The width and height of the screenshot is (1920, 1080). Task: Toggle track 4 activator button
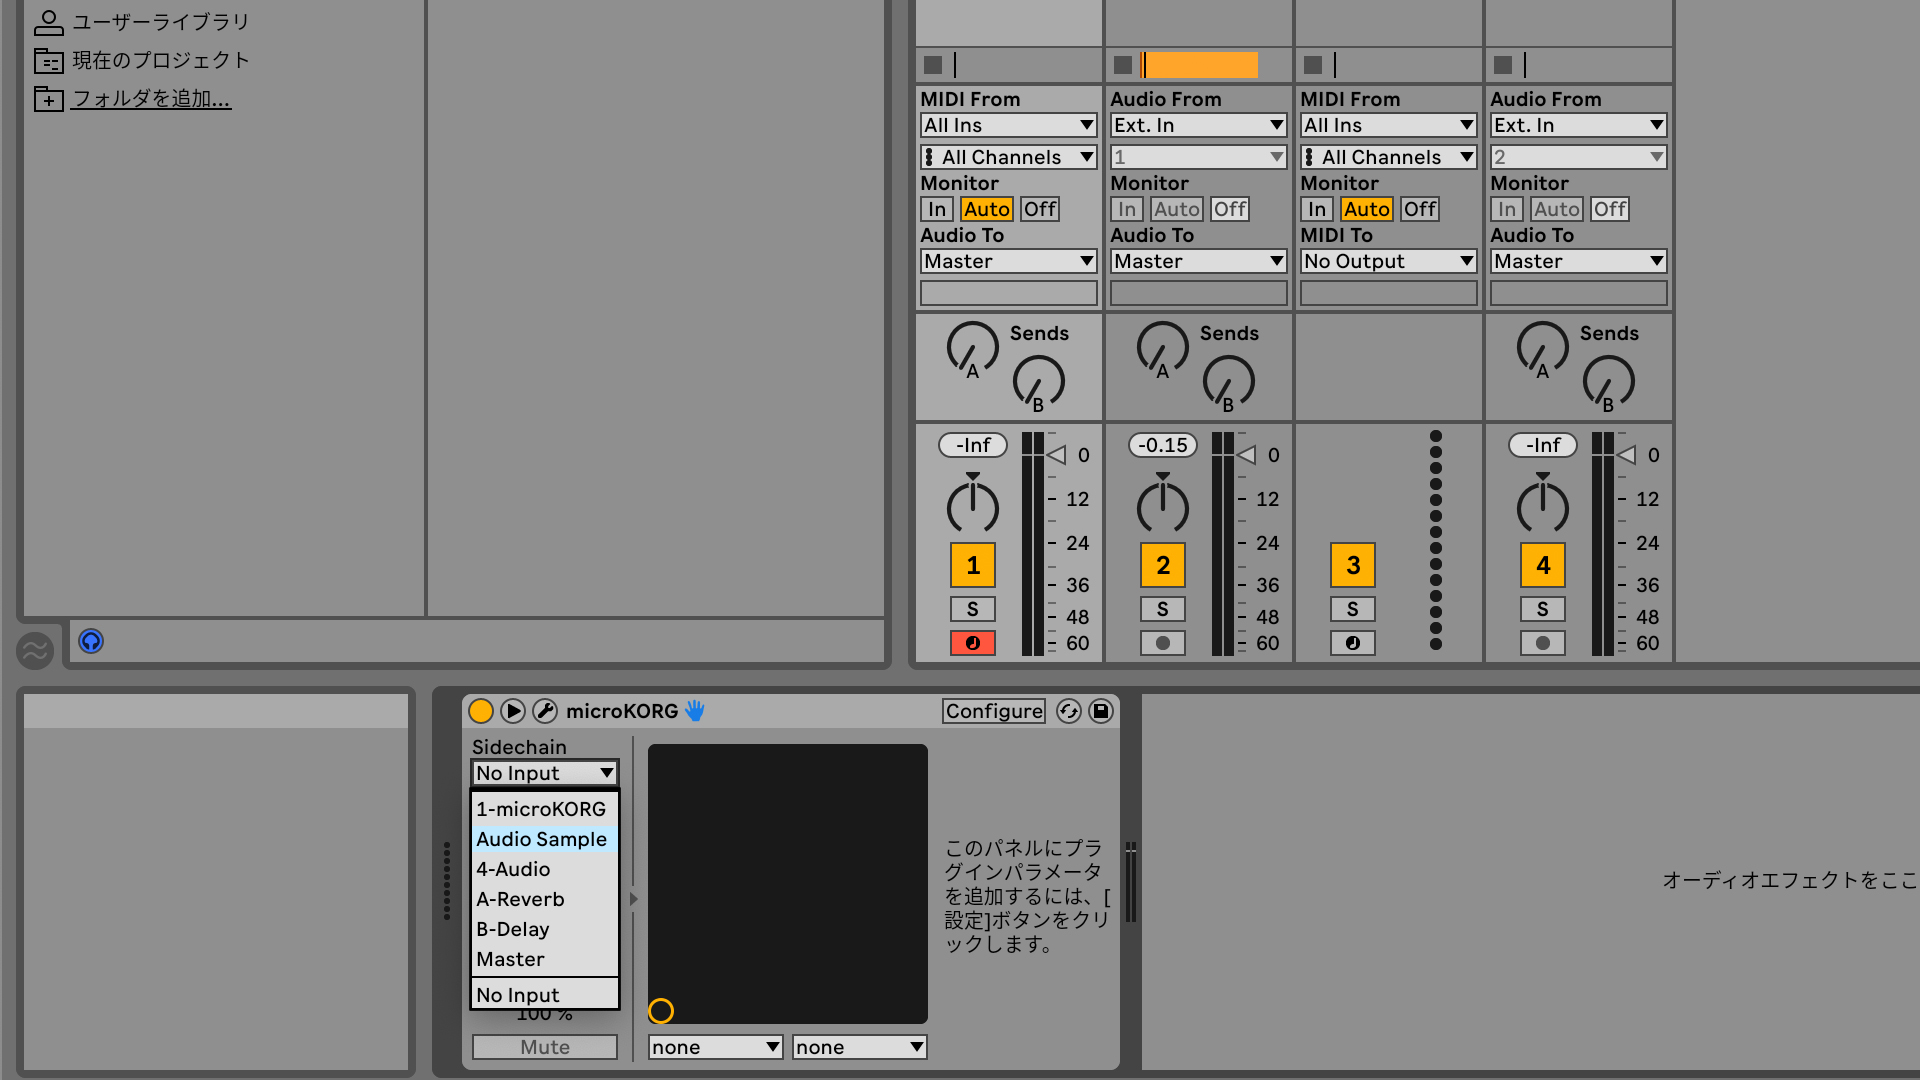1543,565
